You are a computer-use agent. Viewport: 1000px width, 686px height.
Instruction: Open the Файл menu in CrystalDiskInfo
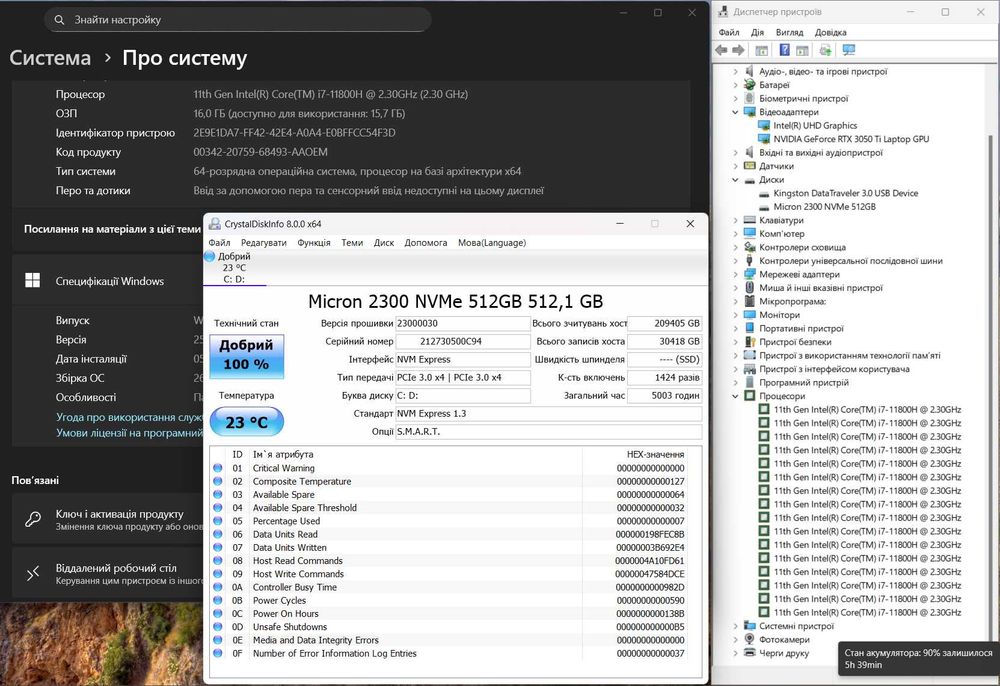(219, 243)
